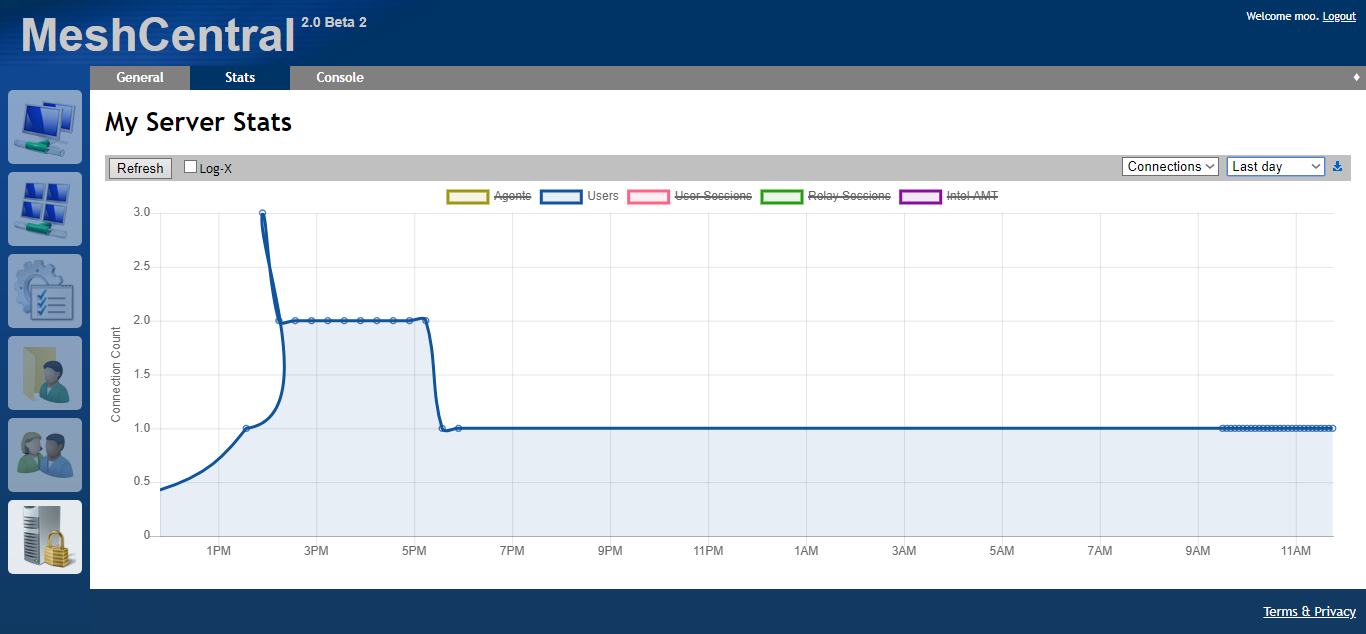The image size is (1366, 634).
Task: Open the desktop grid sidebar icon
Action: click(x=45, y=209)
